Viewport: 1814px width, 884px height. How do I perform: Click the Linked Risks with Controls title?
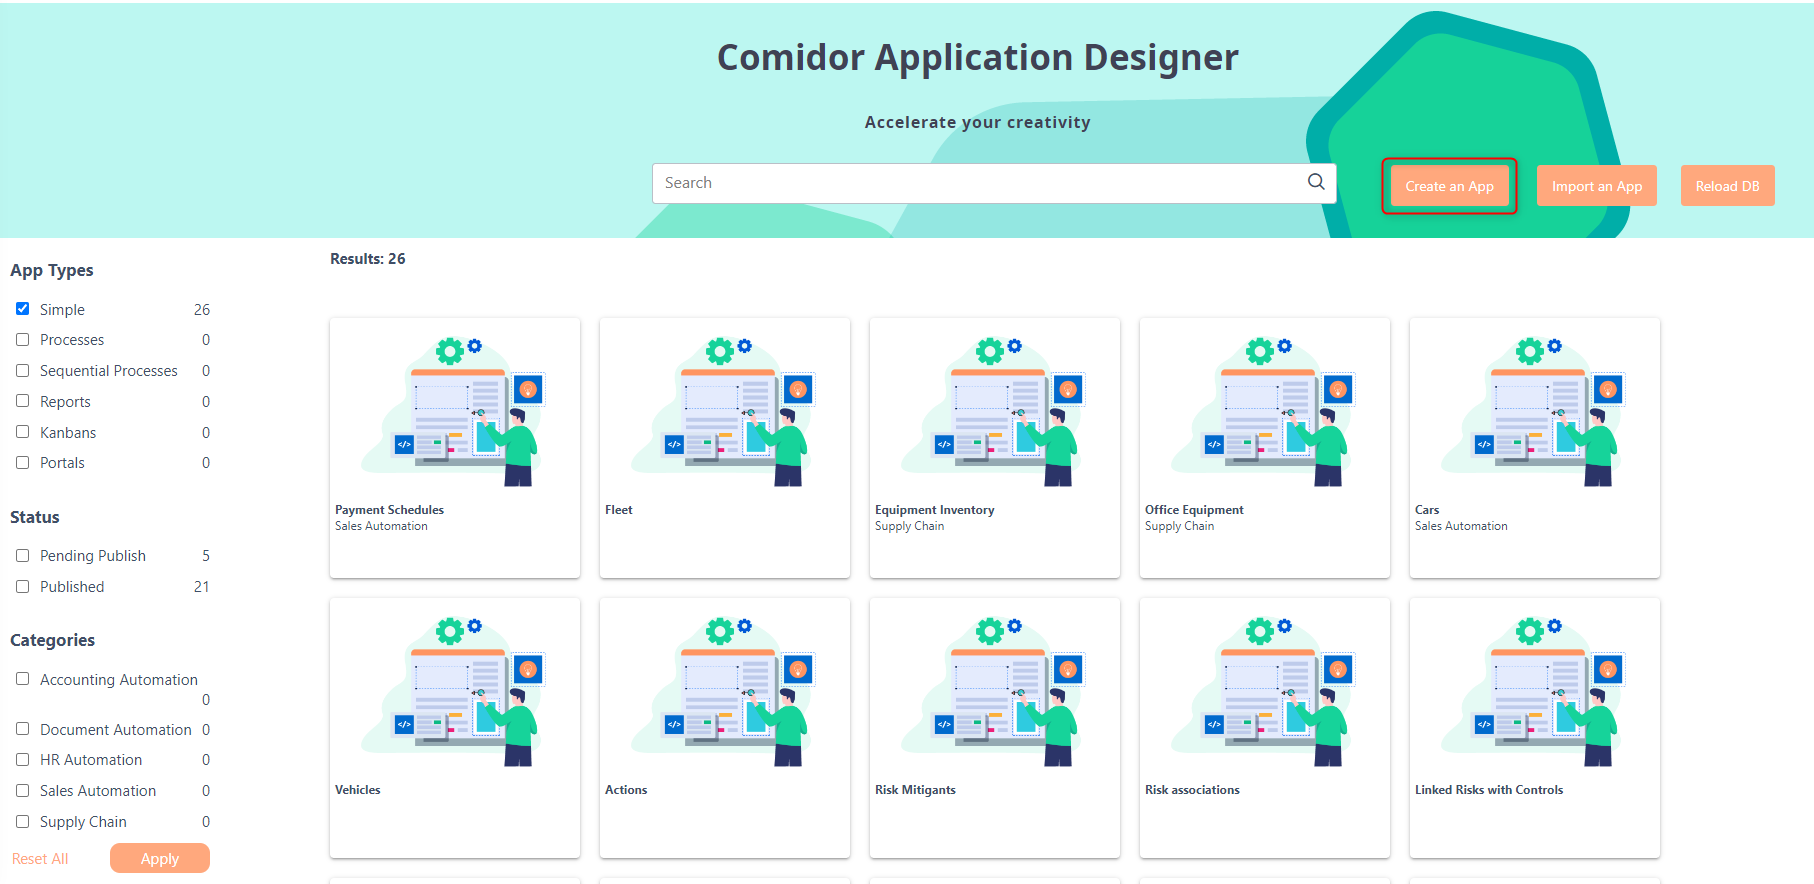coord(1489,790)
